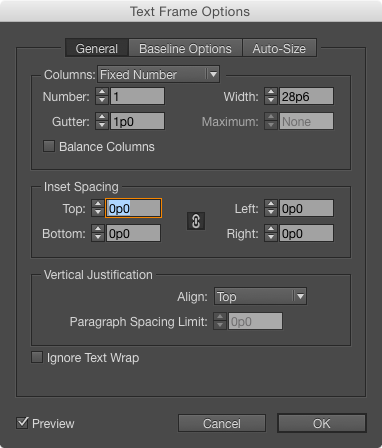
Task: Increase Left inset with up arrow
Action: 271,204
